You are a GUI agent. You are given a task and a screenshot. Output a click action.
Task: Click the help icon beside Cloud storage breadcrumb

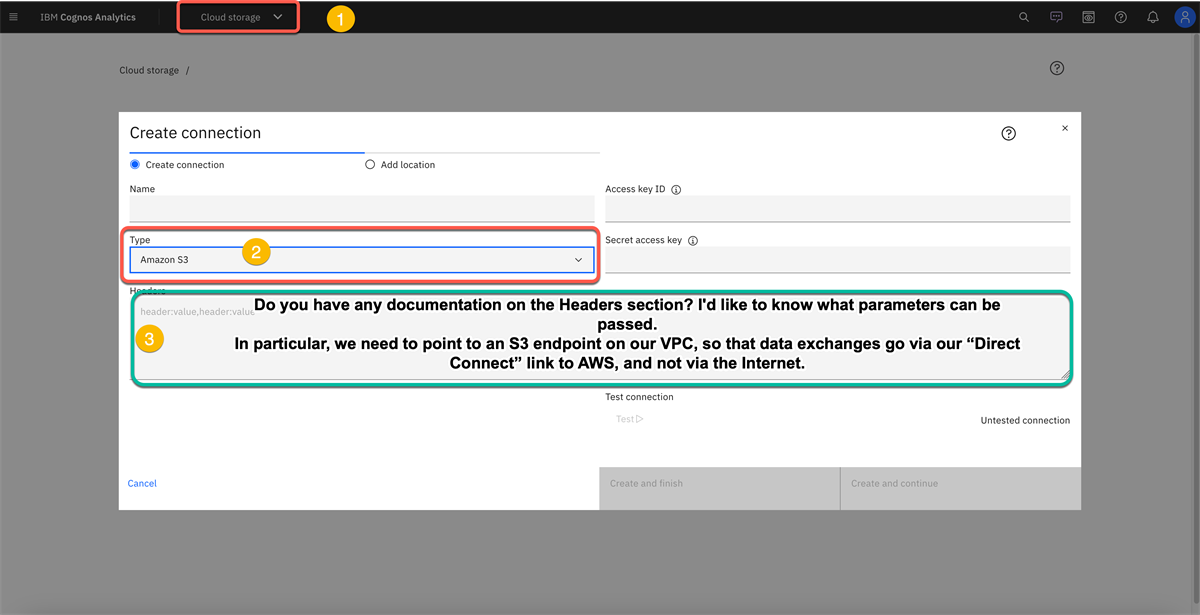coord(1057,68)
